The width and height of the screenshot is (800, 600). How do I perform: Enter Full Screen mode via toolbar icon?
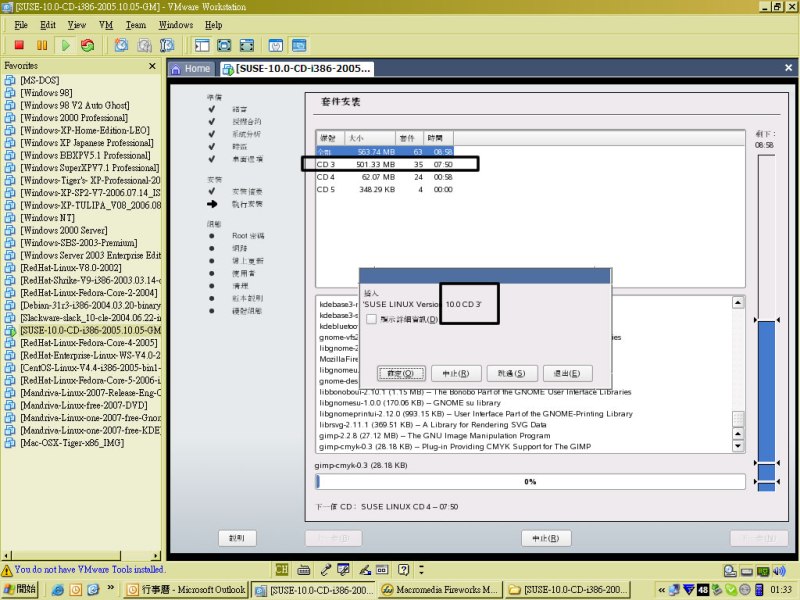pyautogui.click(x=246, y=45)
